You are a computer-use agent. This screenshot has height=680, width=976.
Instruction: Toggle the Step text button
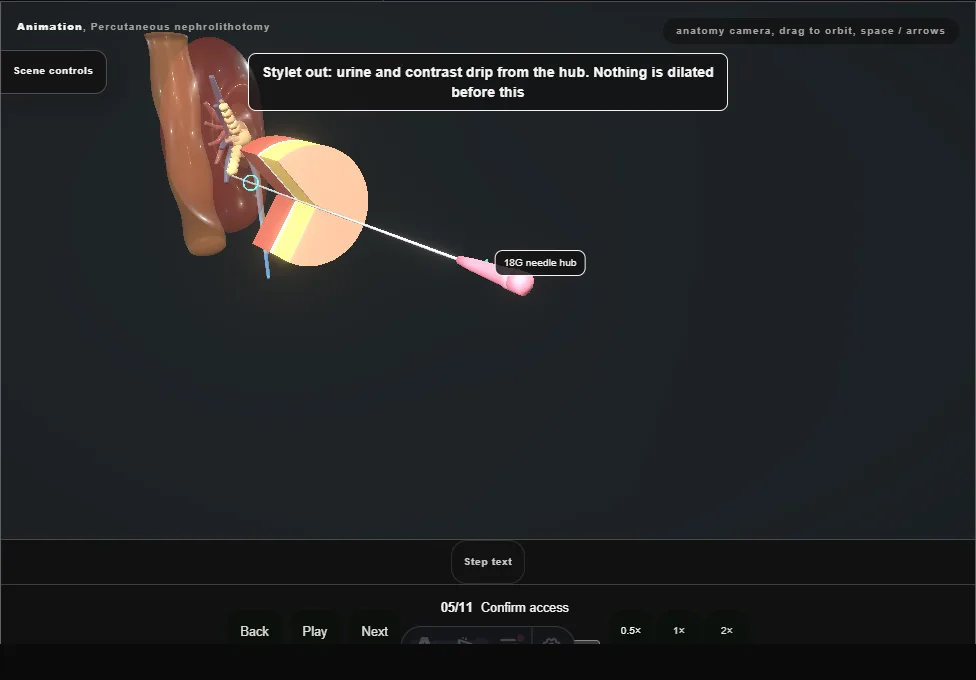[487, 562]
